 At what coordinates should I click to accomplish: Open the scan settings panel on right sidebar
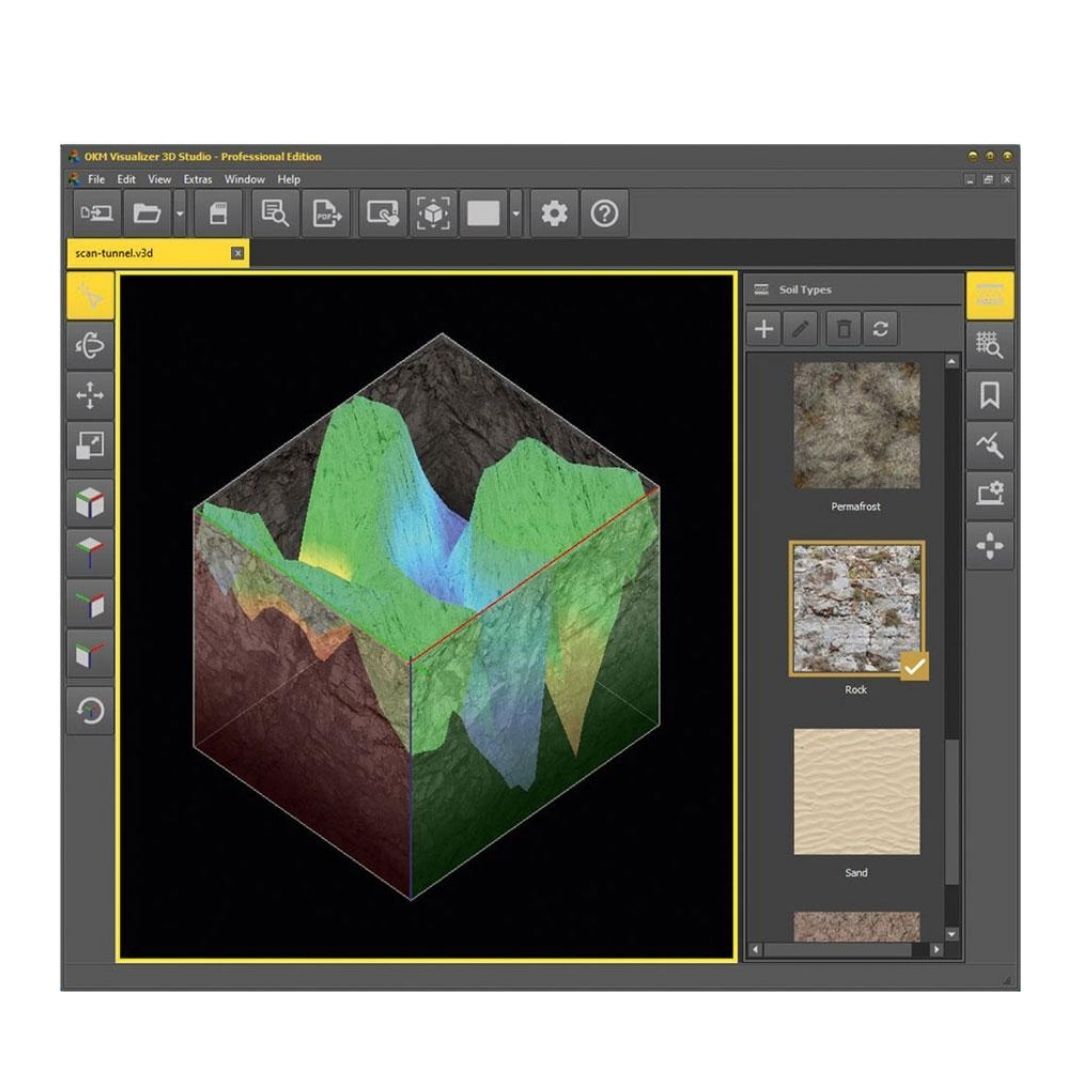(989, 493)
